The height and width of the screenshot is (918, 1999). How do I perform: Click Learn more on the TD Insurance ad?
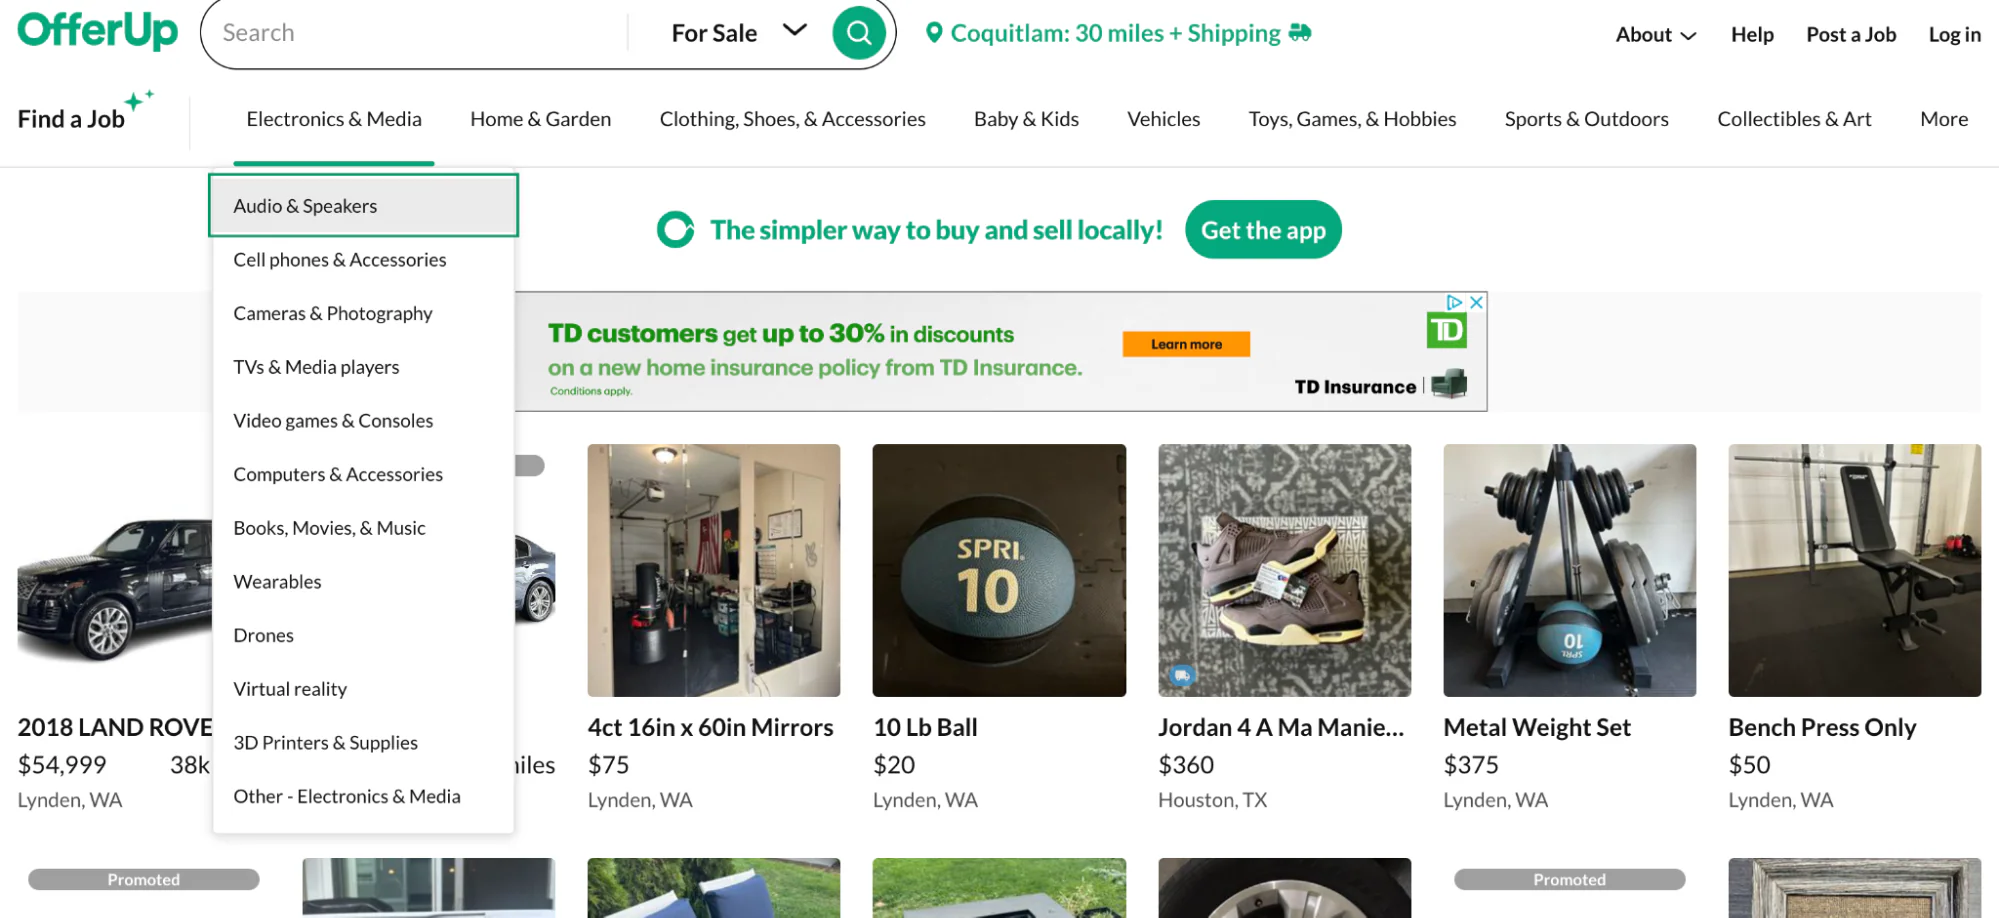pos(1185,343)
